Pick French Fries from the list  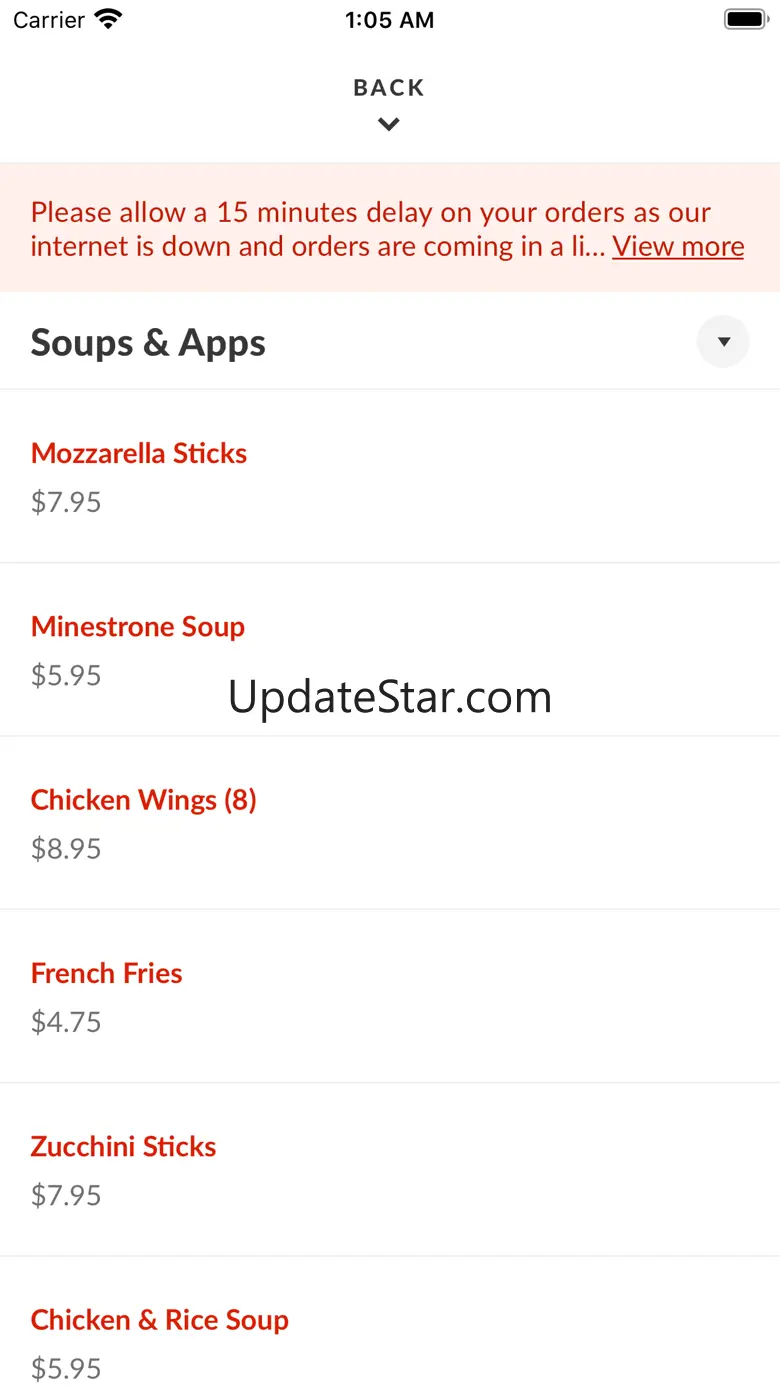(107, 973)
